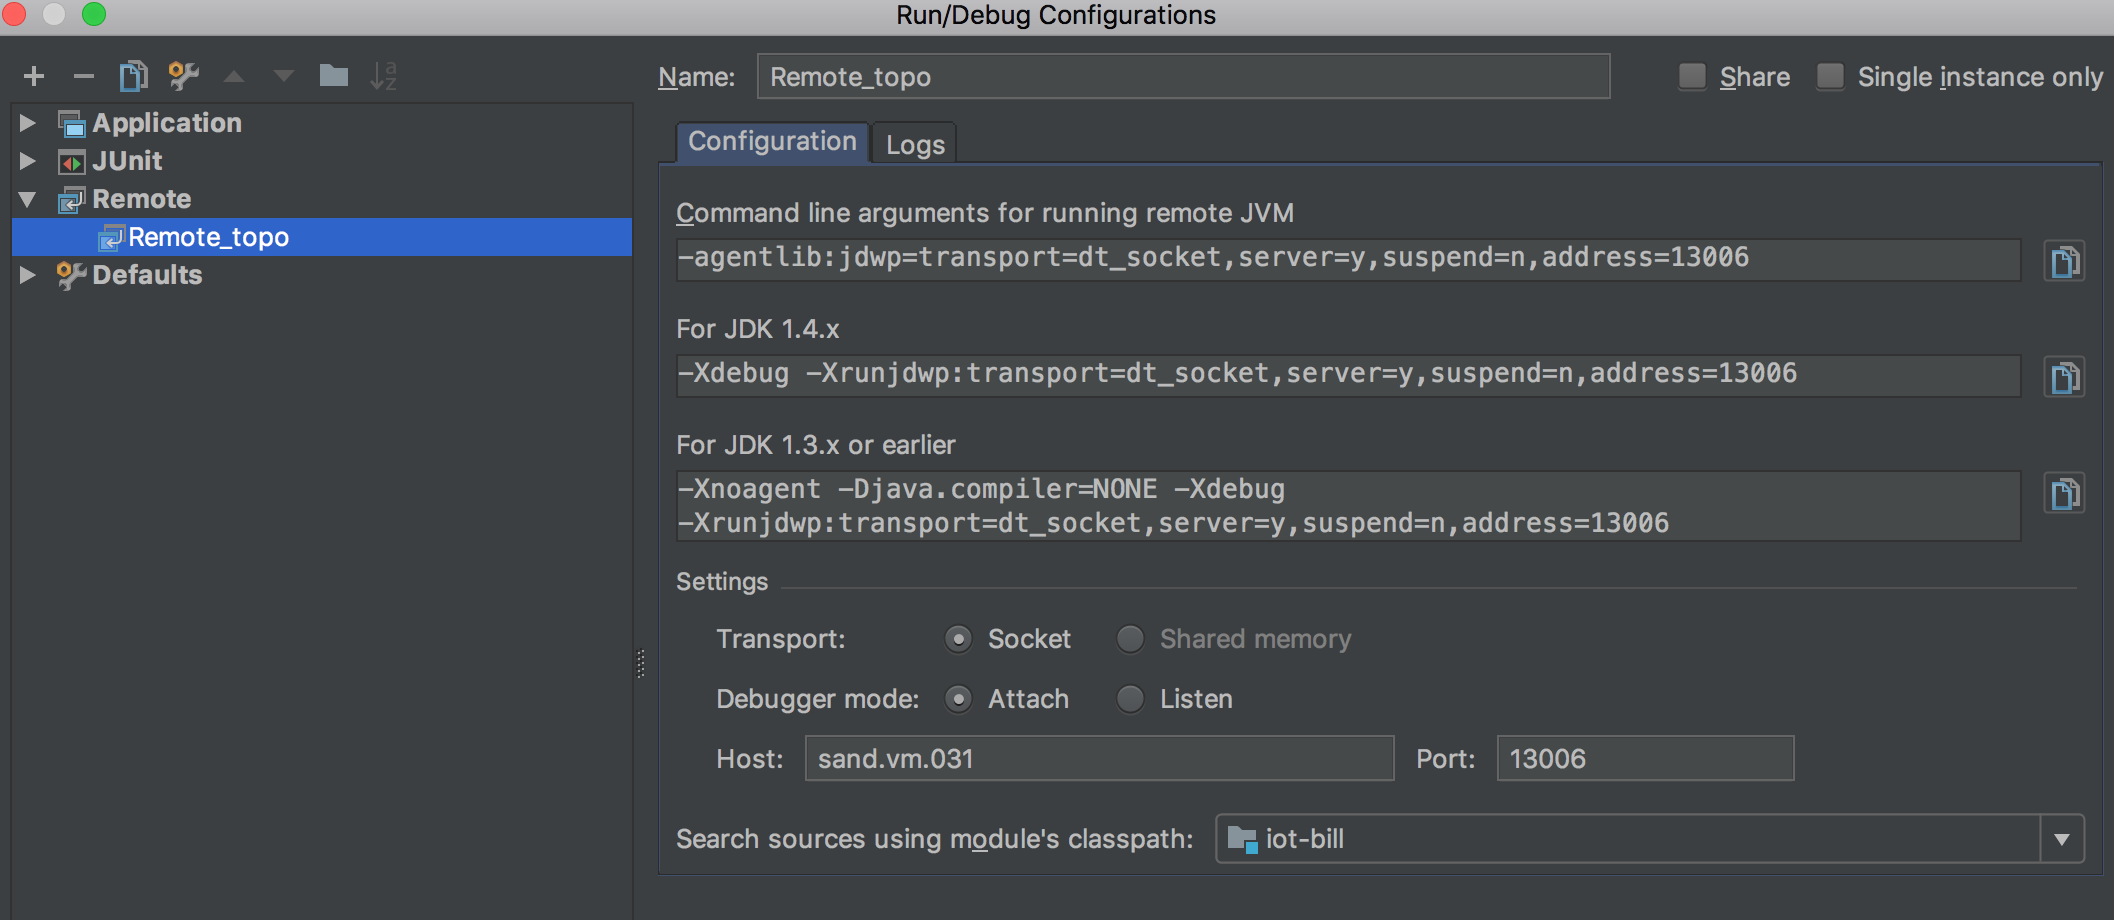Image resolution: width=2114 pixels, height=920 pixels.
Task: Select the Listen debugger mode
Action: coord(1130,699)
